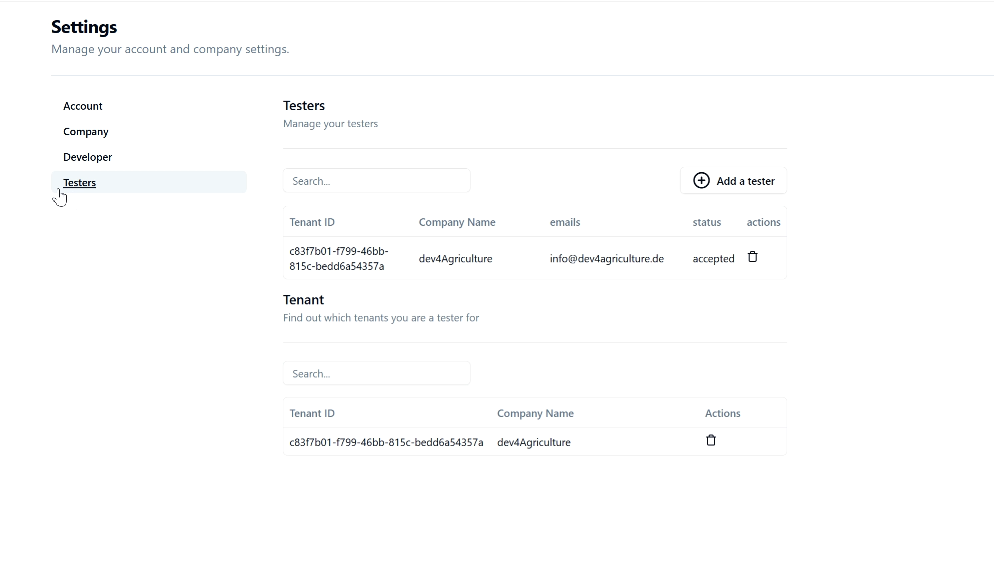
Task: Click the dev4Agriculture name in Tenant table
Action: tap(534, 442)
